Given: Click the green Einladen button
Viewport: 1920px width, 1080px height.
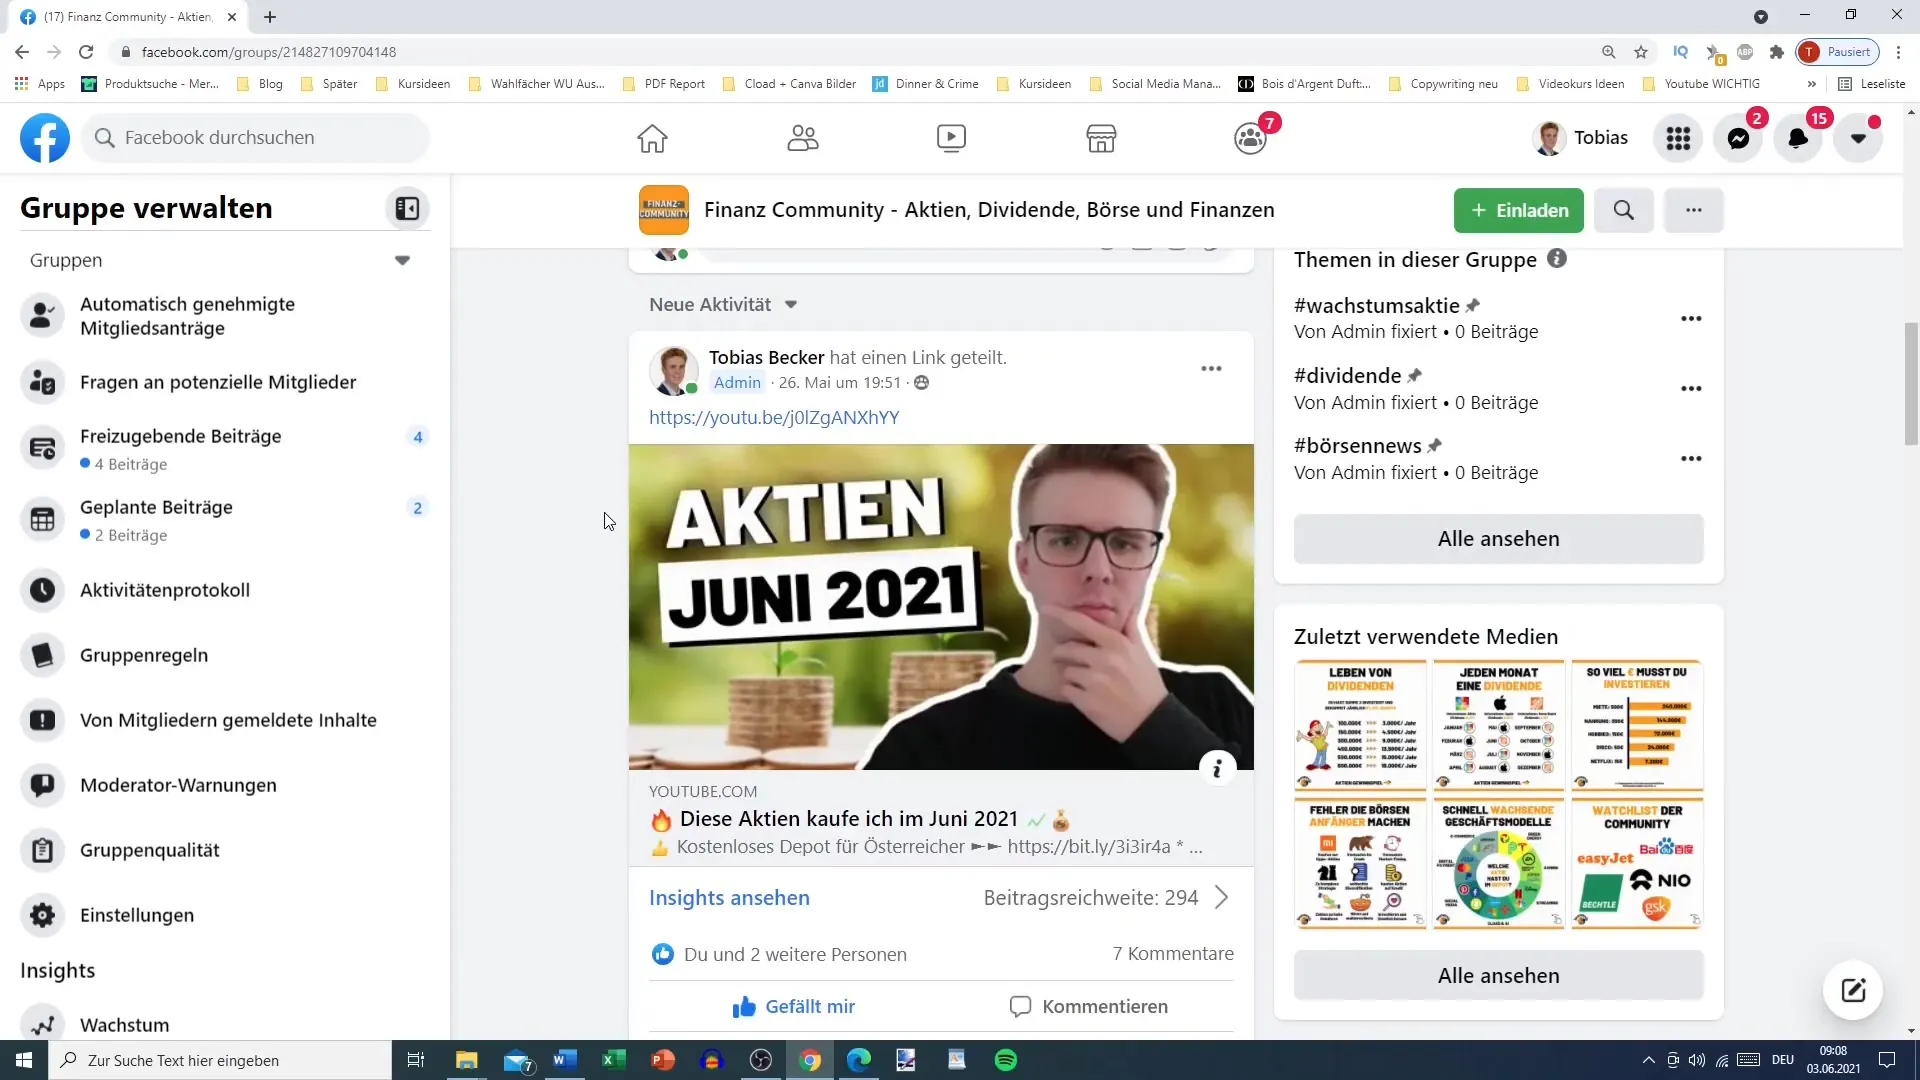Looking at the screenshot, I should coord(1518,210).
